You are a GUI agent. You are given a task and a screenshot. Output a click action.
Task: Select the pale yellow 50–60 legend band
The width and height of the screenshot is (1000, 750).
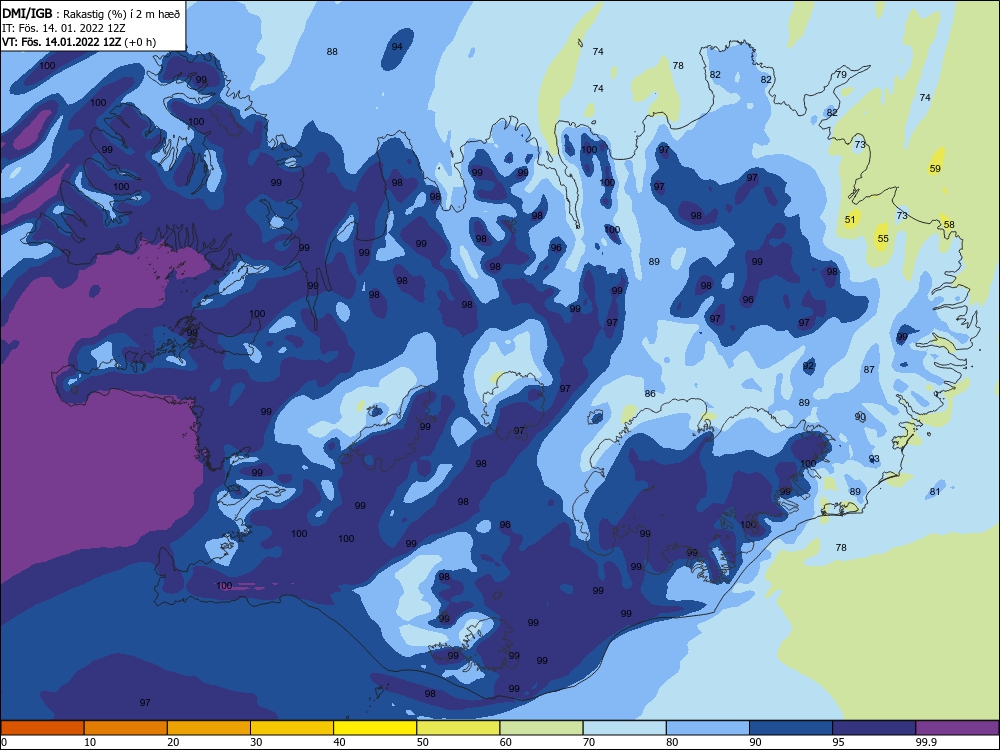pyautogui.click(x=458, y=728)
